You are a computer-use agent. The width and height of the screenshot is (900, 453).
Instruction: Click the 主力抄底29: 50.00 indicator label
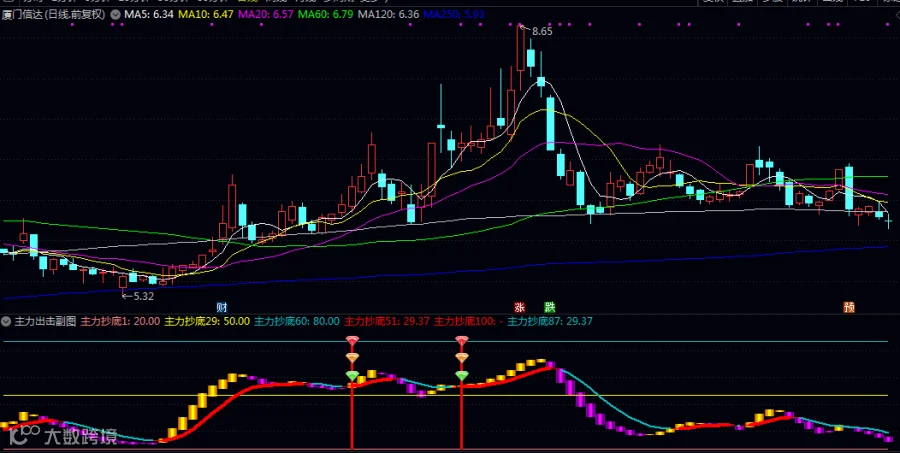pyautogui.click(x=207, y=321)
